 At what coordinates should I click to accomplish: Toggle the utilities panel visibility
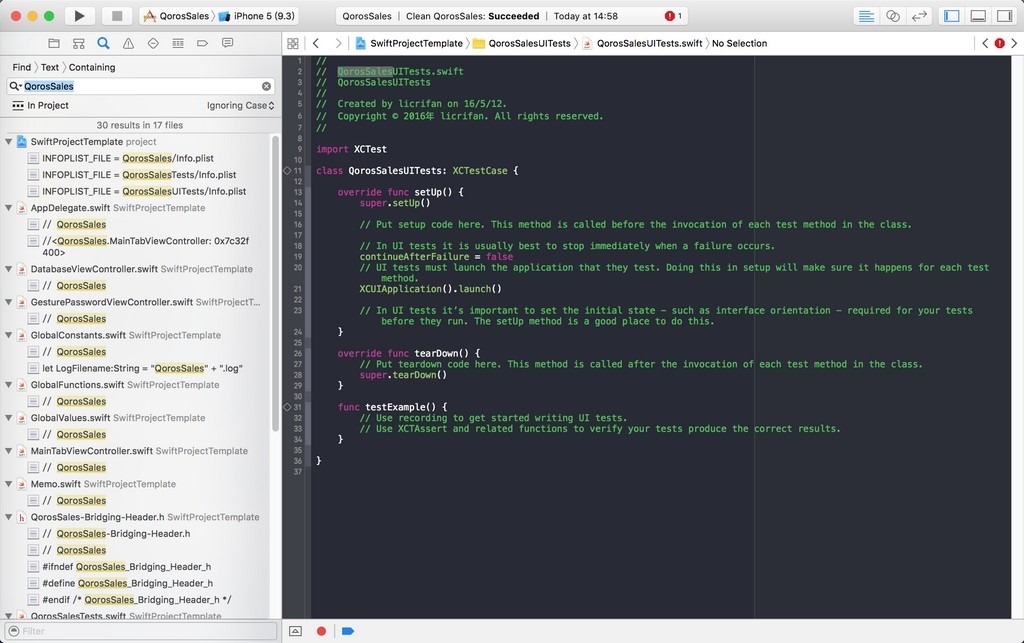(x=1004, y=16)
